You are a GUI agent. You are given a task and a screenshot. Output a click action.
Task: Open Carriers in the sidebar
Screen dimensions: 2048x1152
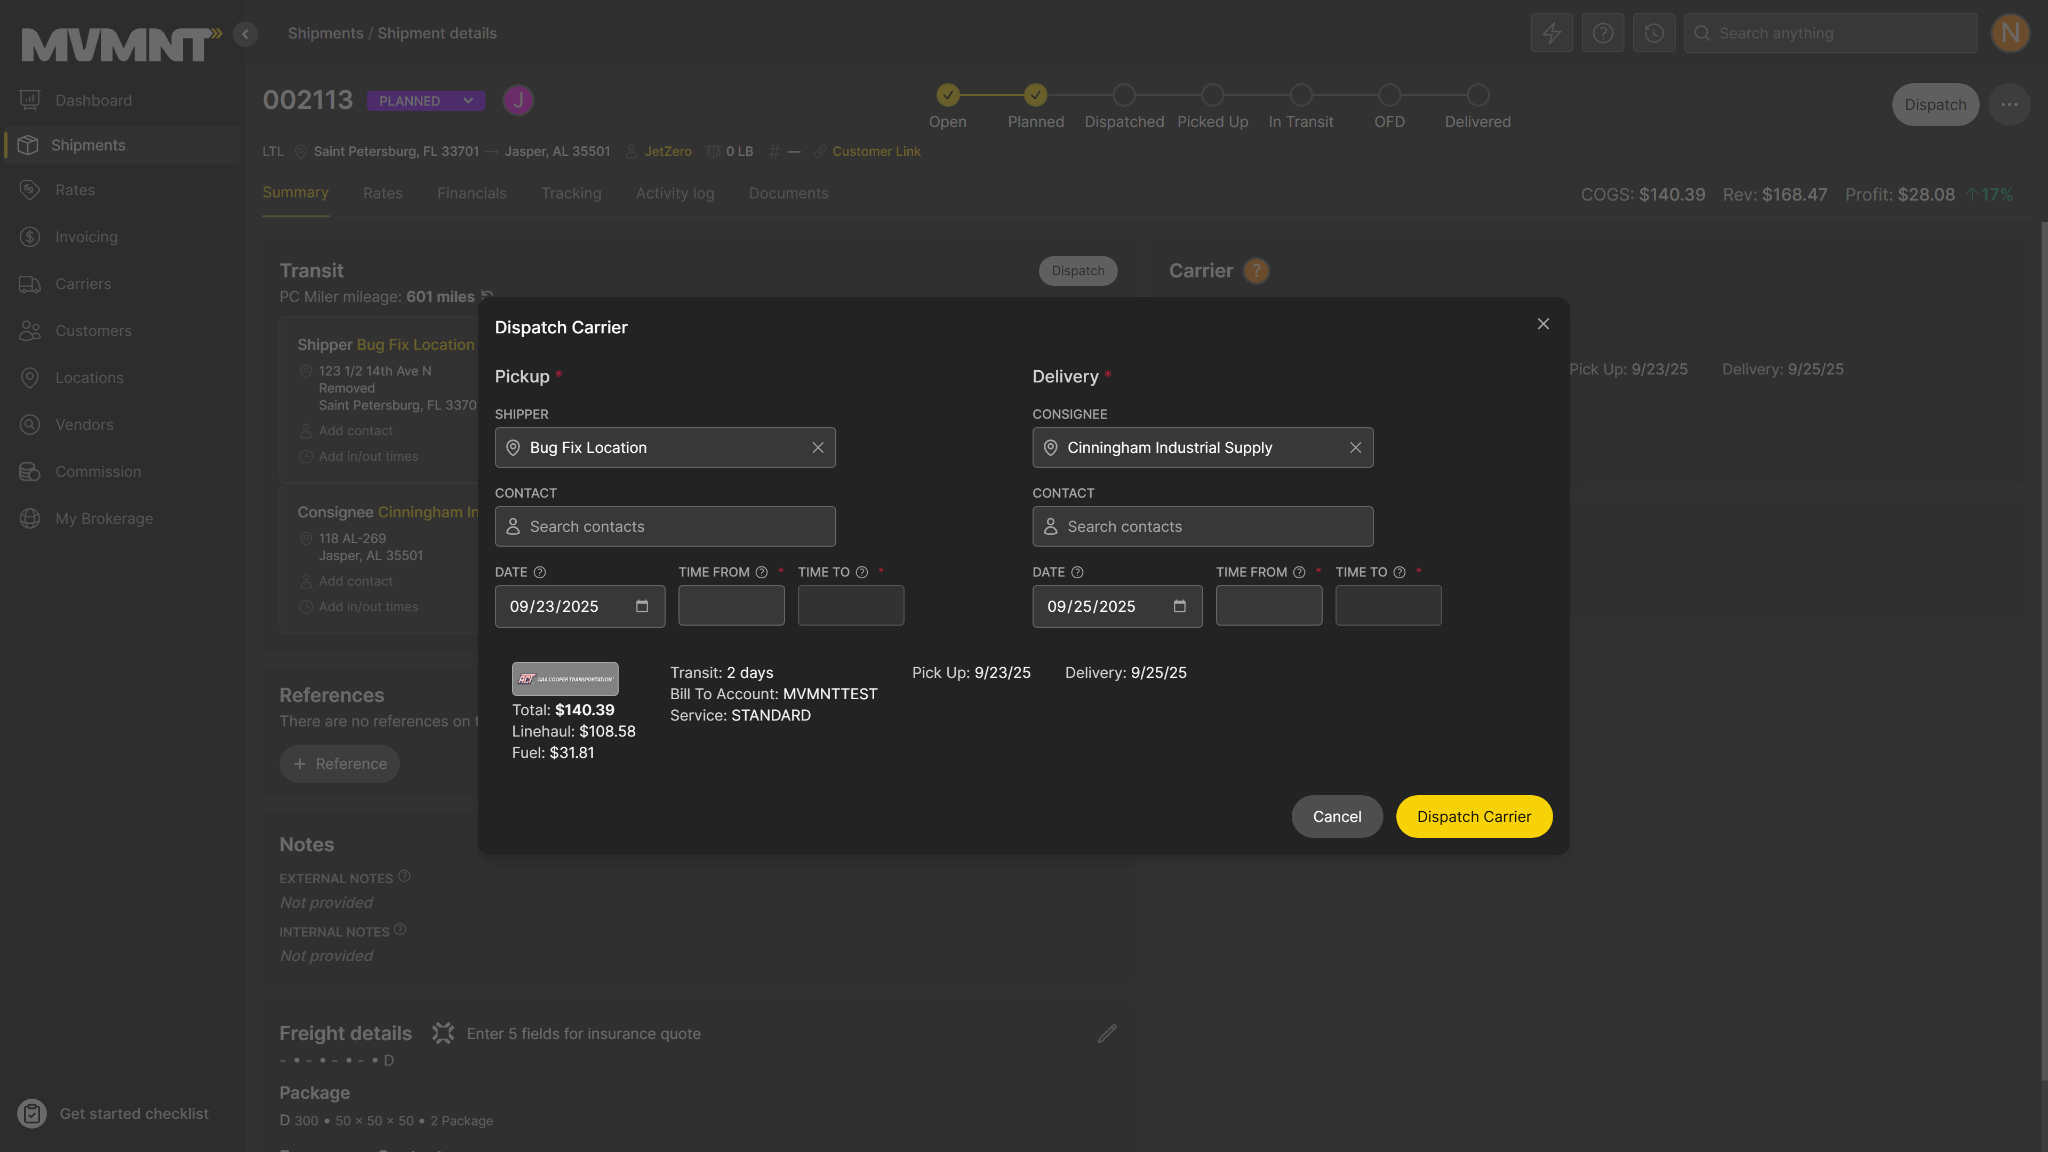point(83,285)
